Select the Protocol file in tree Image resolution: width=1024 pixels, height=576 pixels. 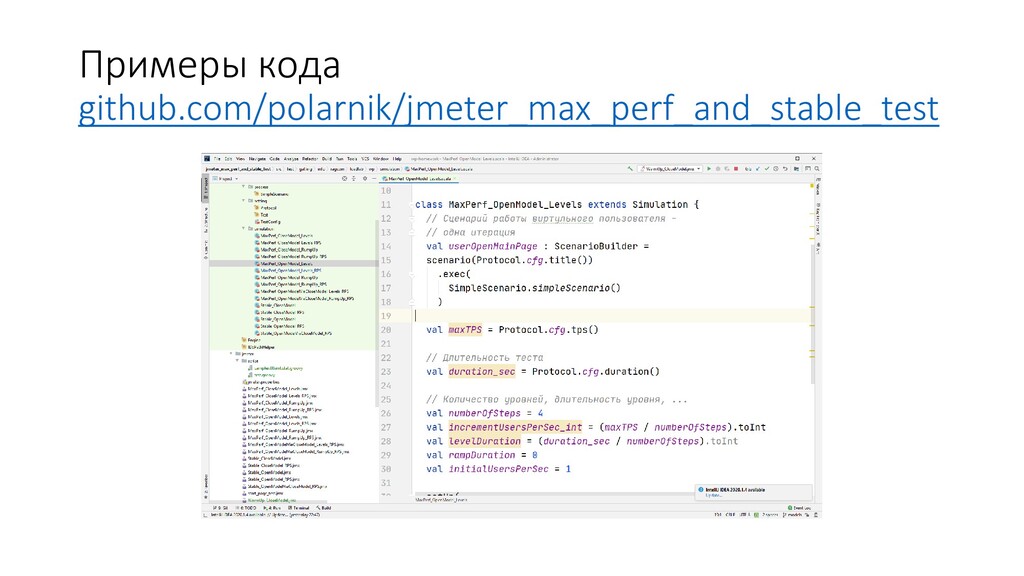pyautogui.click(x=266, y=208)
